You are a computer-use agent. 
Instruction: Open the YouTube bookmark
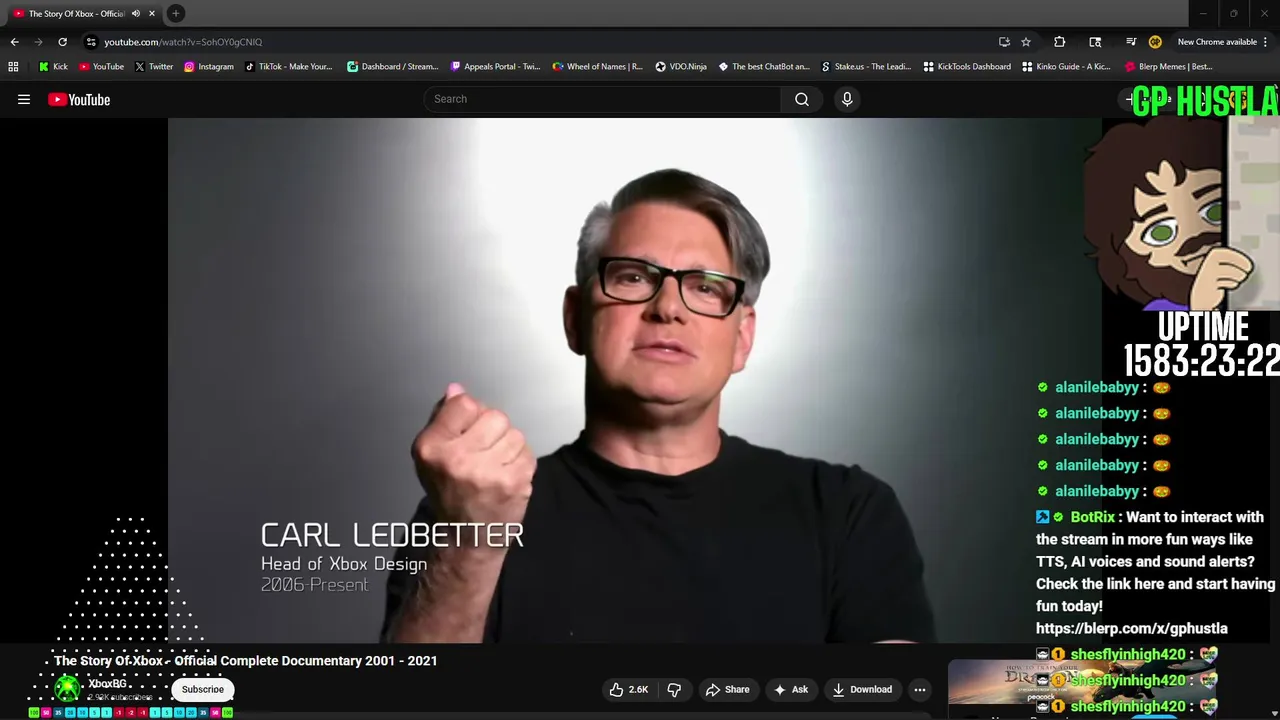101,67
